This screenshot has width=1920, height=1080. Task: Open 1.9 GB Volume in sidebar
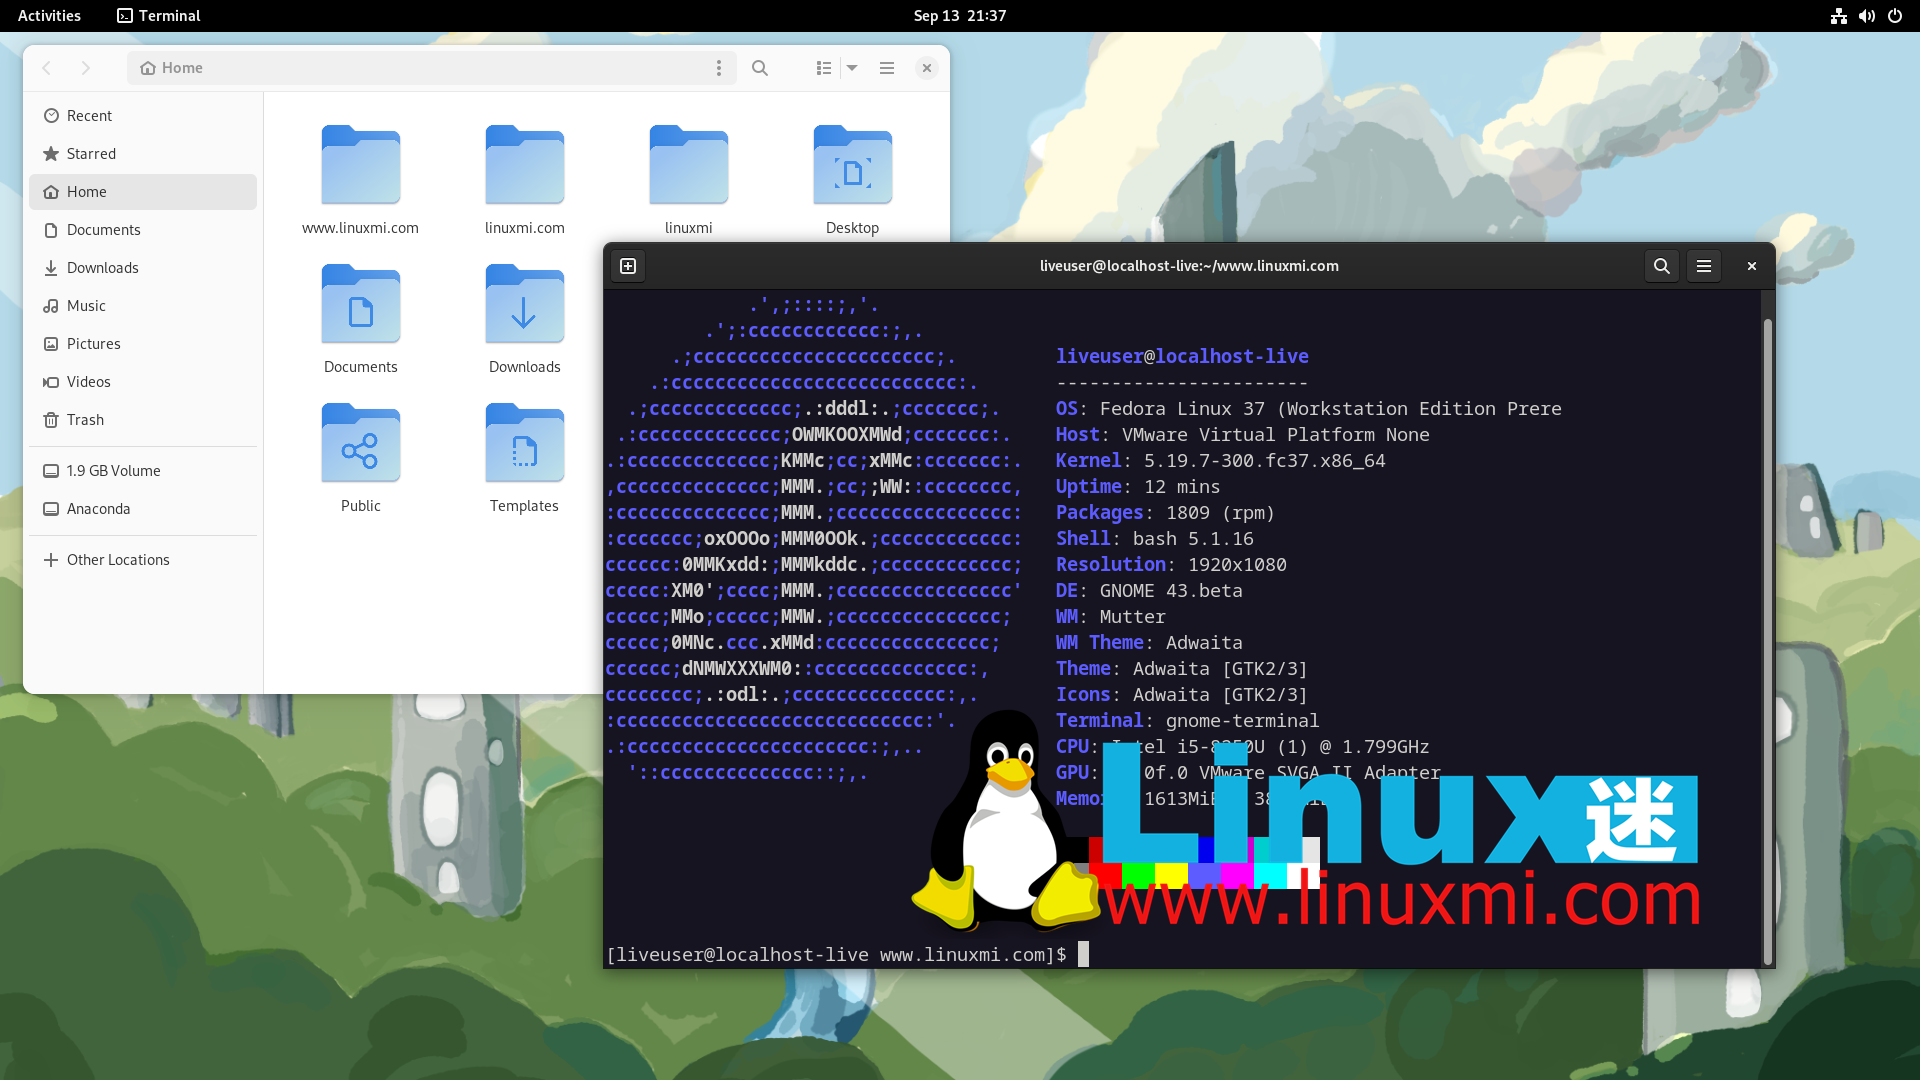143,471
